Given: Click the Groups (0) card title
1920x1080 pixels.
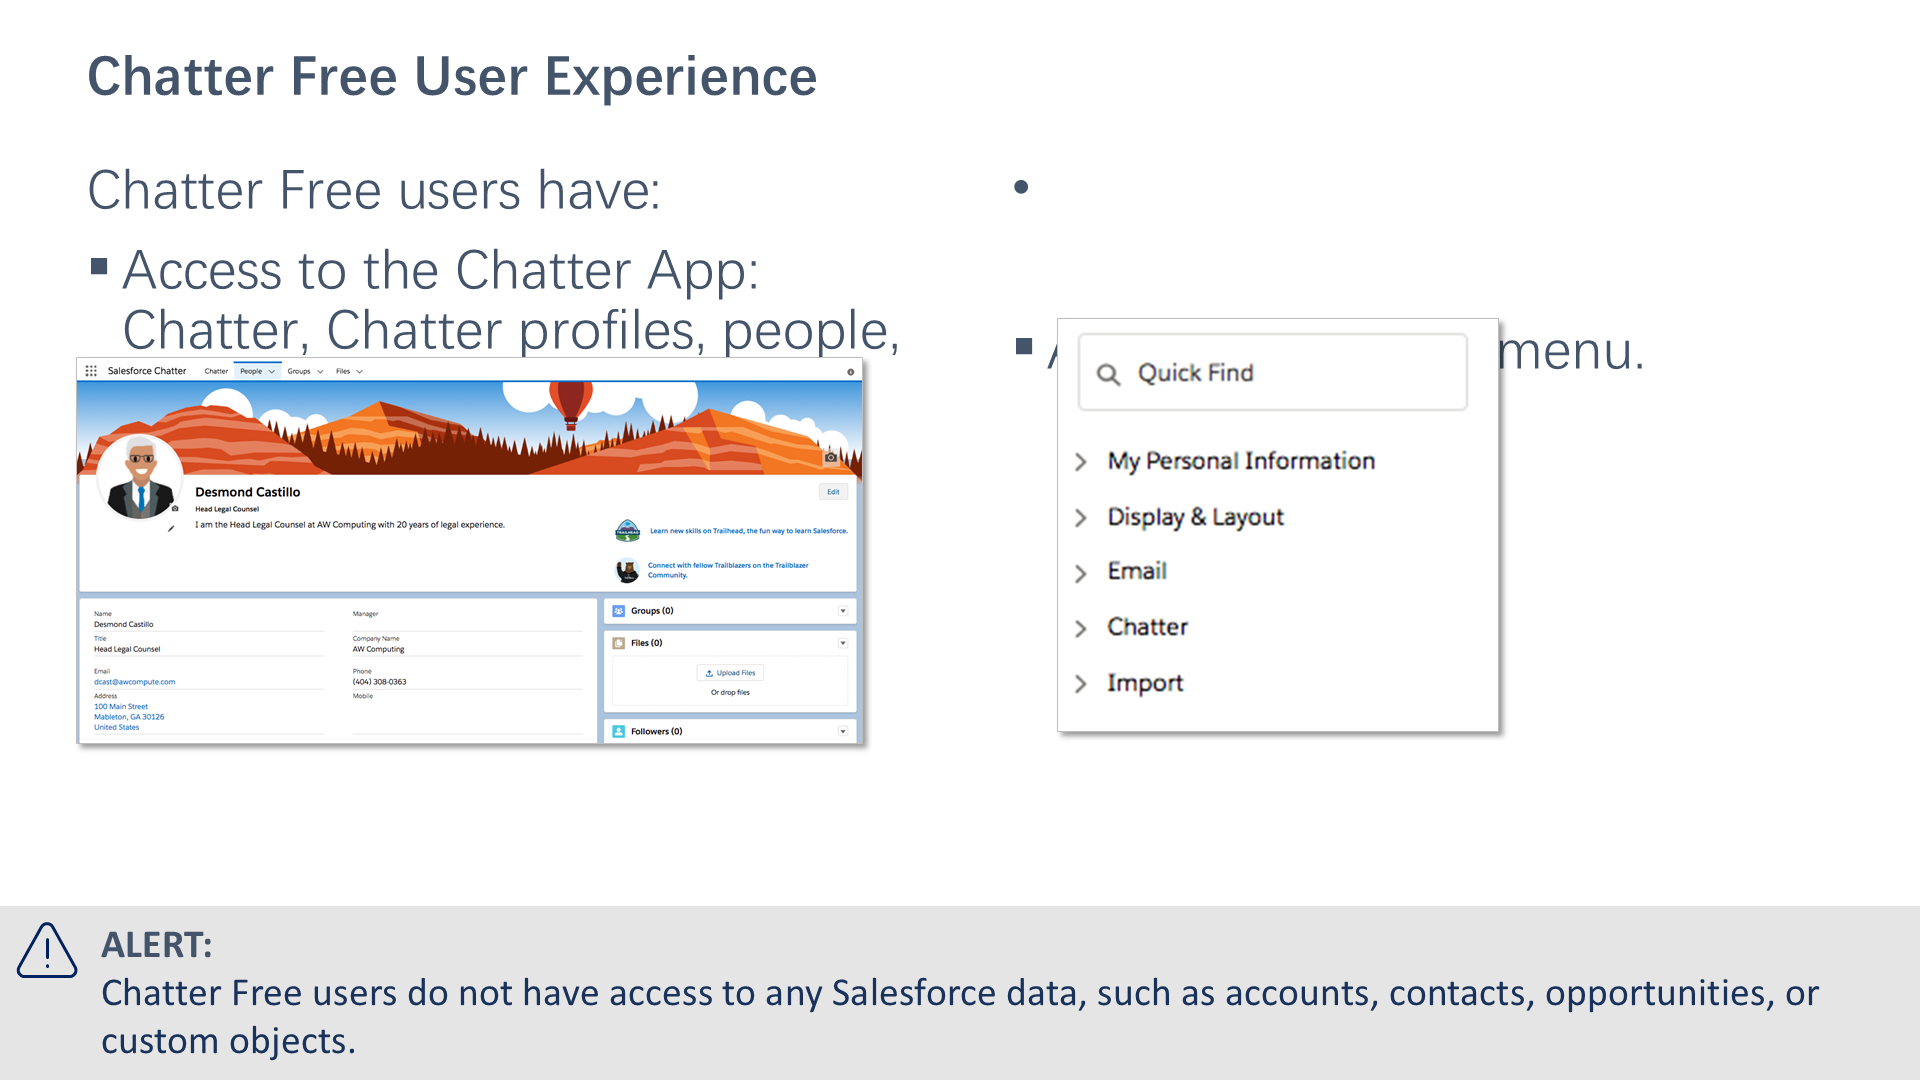Looking at the screenshot, I should point(652,611).
